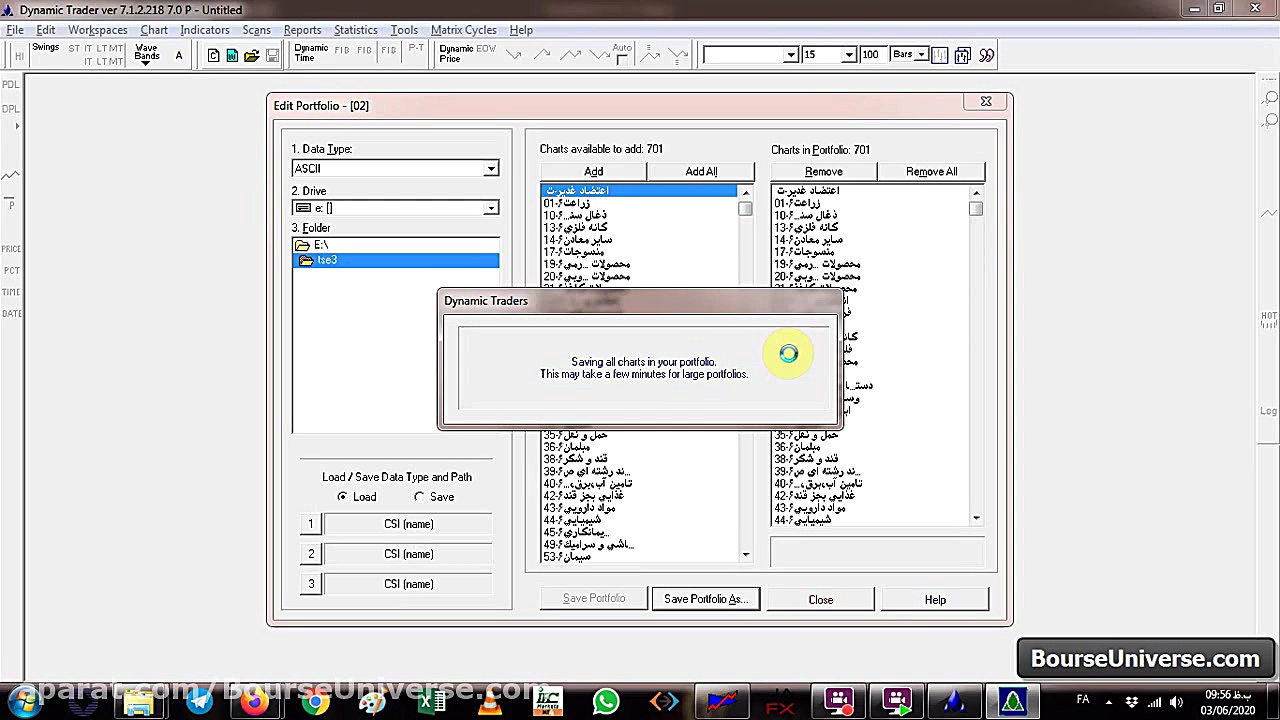This screenshot has width=1280, height=720.
Task: Open the Wave Bands tool
Action: tap(147, 53)
